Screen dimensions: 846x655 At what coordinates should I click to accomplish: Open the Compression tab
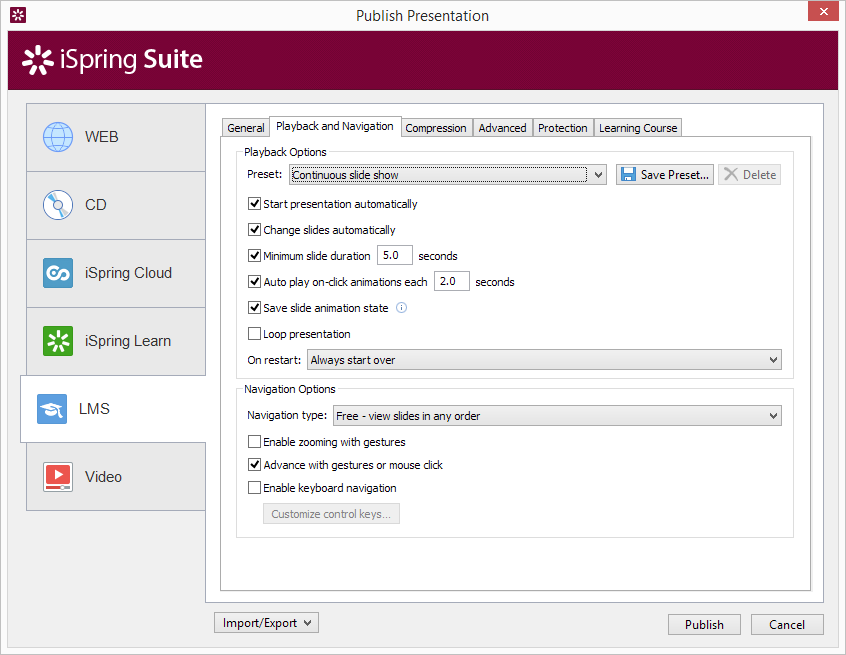[436, 128]
